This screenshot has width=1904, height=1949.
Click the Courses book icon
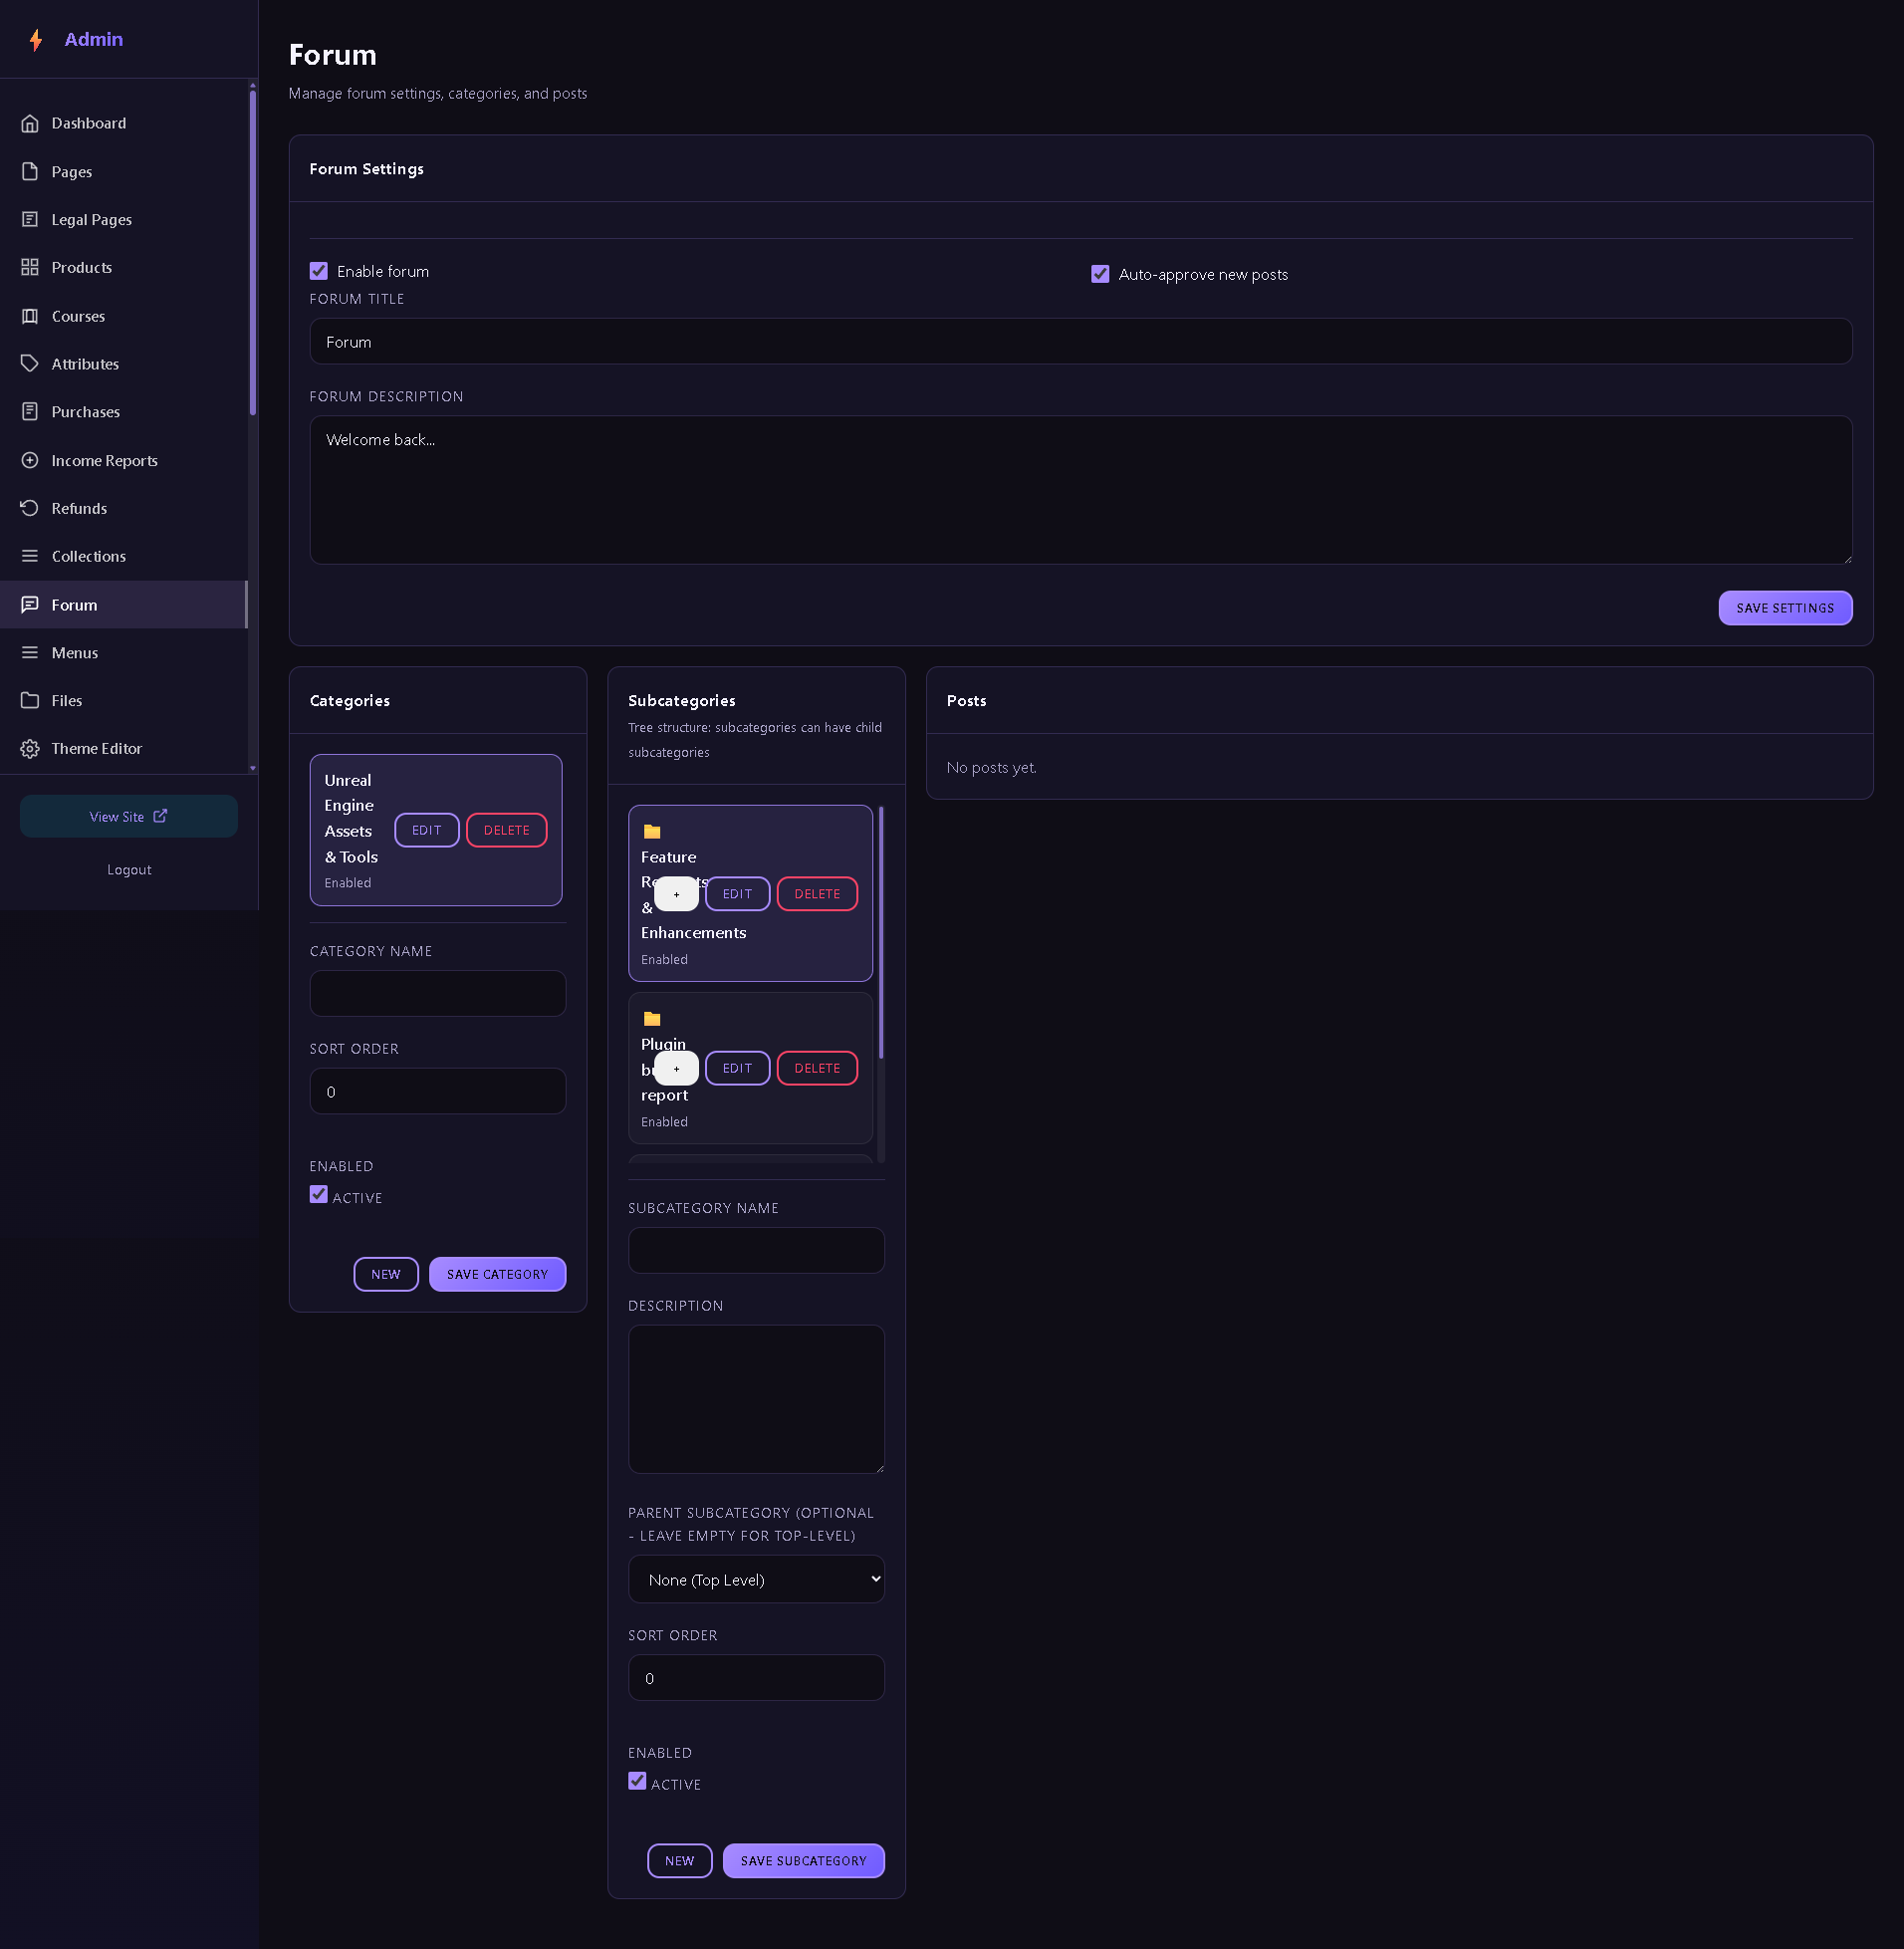[30, 316]
